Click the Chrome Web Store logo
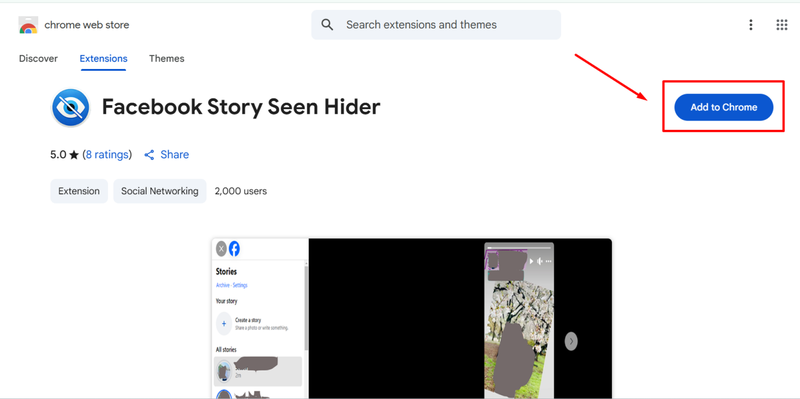The image size is (800, 399). click(x=28, y=25)
